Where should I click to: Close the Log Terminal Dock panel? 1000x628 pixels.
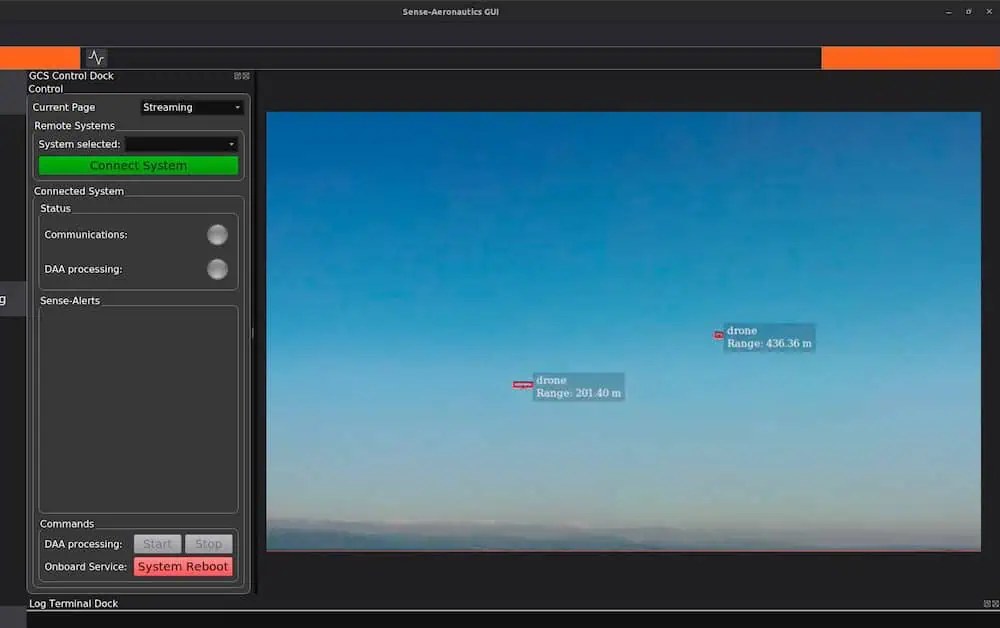[994, 604]
